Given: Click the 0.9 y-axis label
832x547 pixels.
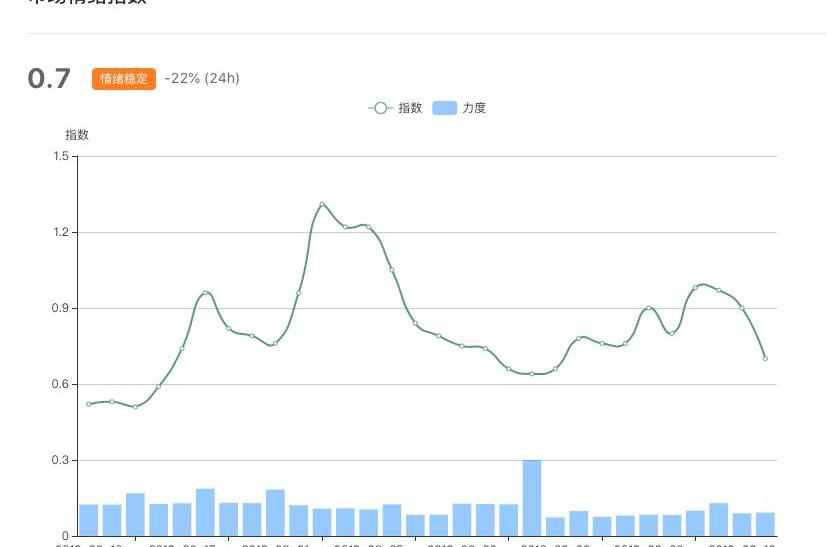Looking at the screenshot, I should pyautogui.click(x=62, y=308).
